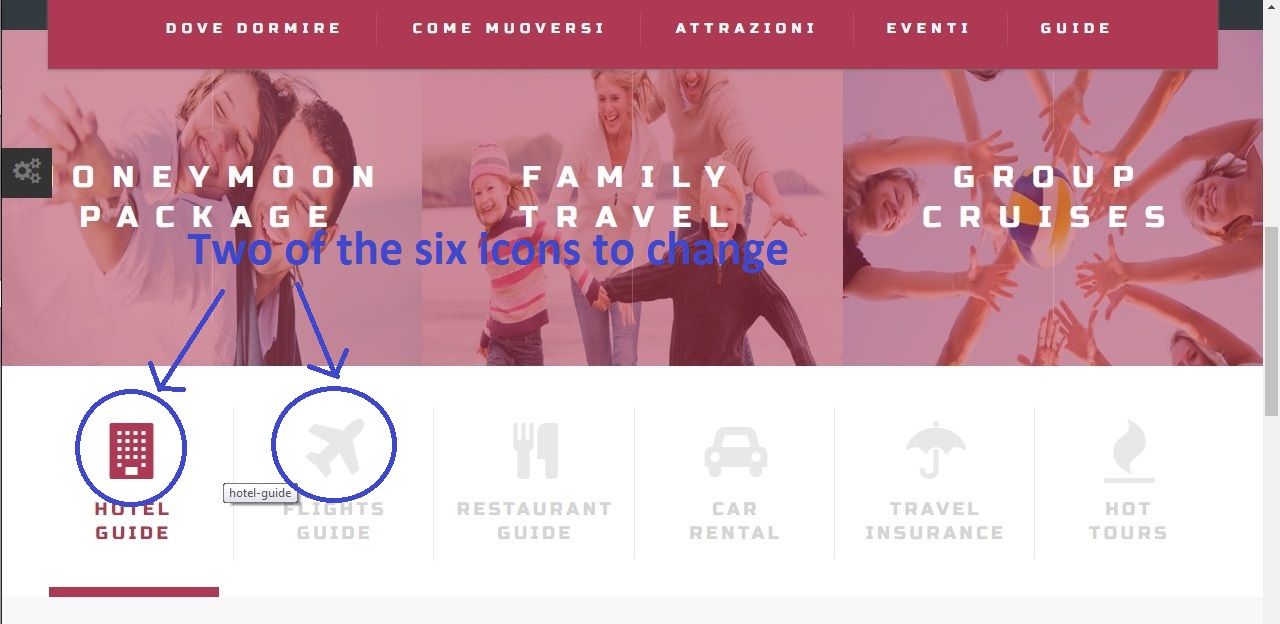Click the hotel building icon
Screen dimensions: 1280x624
[x=132, y=451]
